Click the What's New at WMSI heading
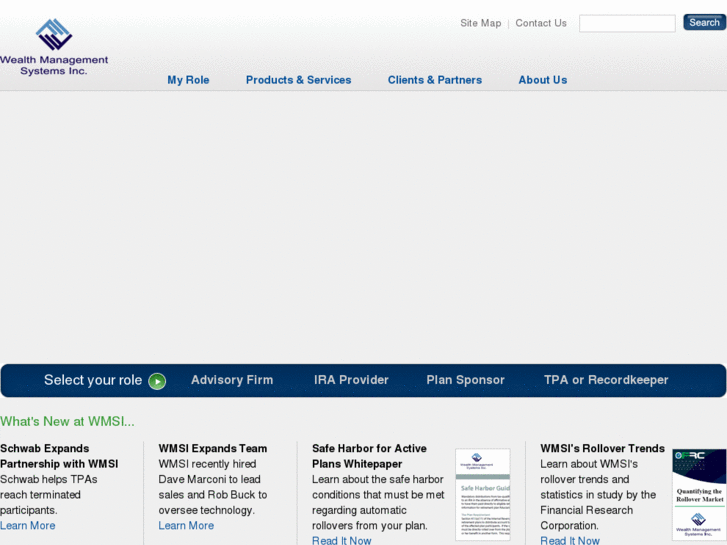 click(x=67, y=421)
